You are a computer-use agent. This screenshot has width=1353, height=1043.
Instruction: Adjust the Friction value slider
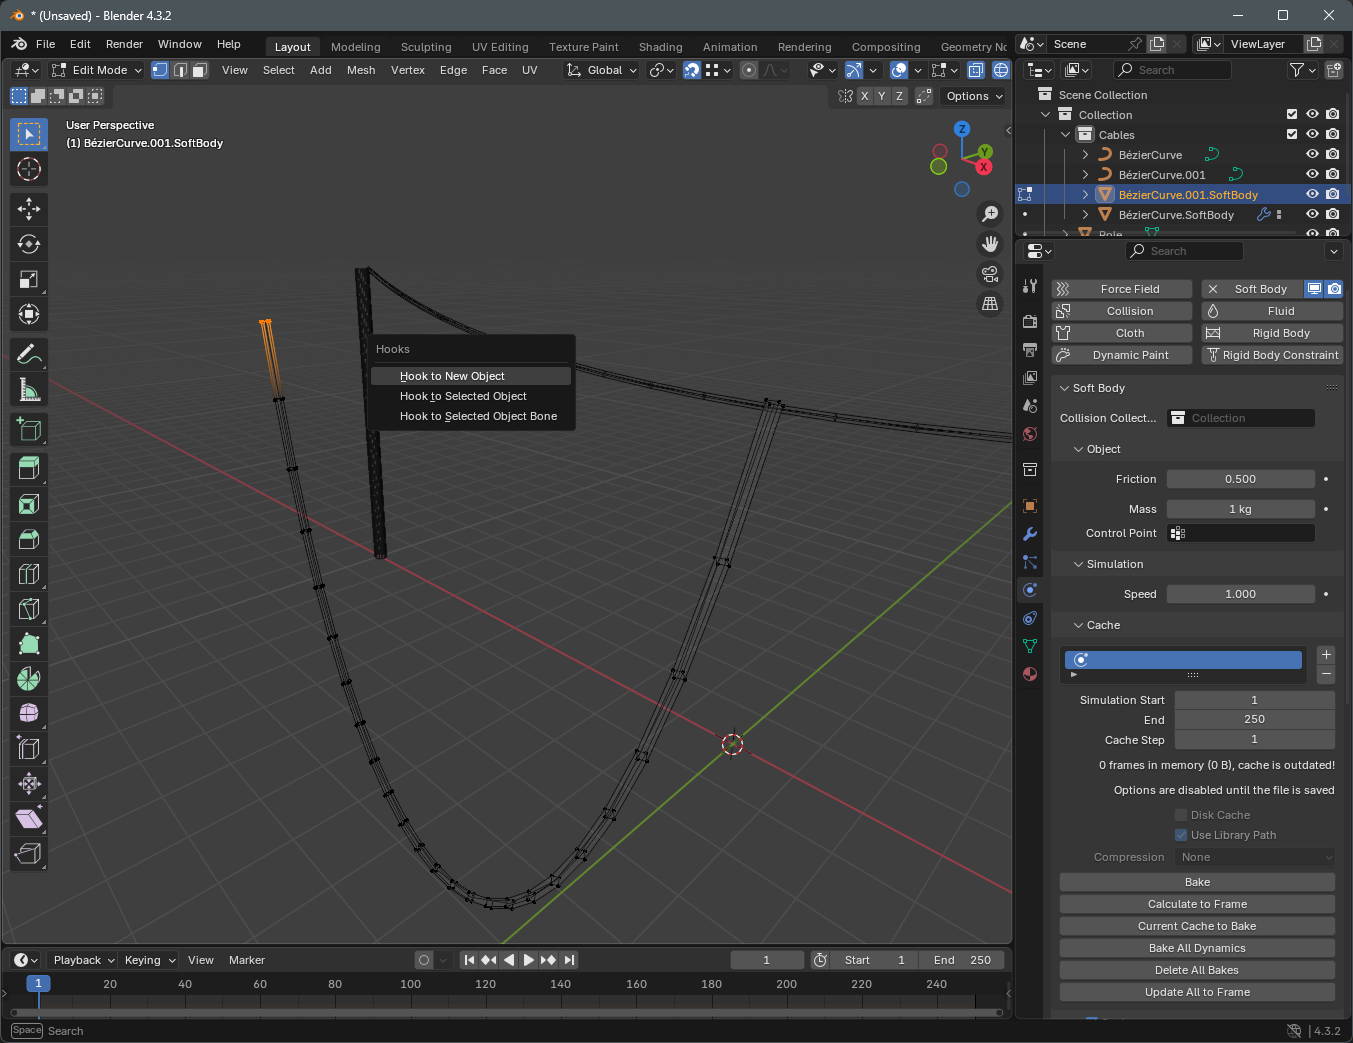[x=1240, y=479]
